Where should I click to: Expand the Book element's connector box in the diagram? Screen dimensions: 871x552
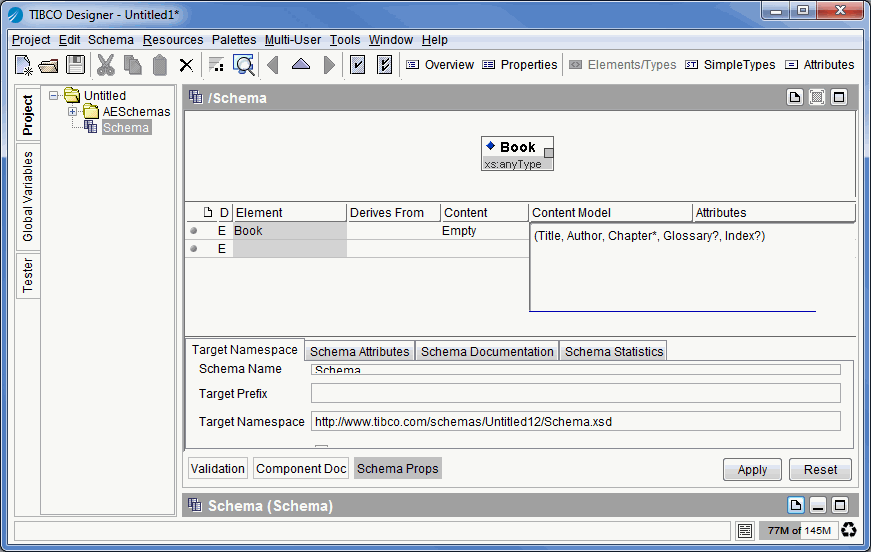[x=548, y=153]
